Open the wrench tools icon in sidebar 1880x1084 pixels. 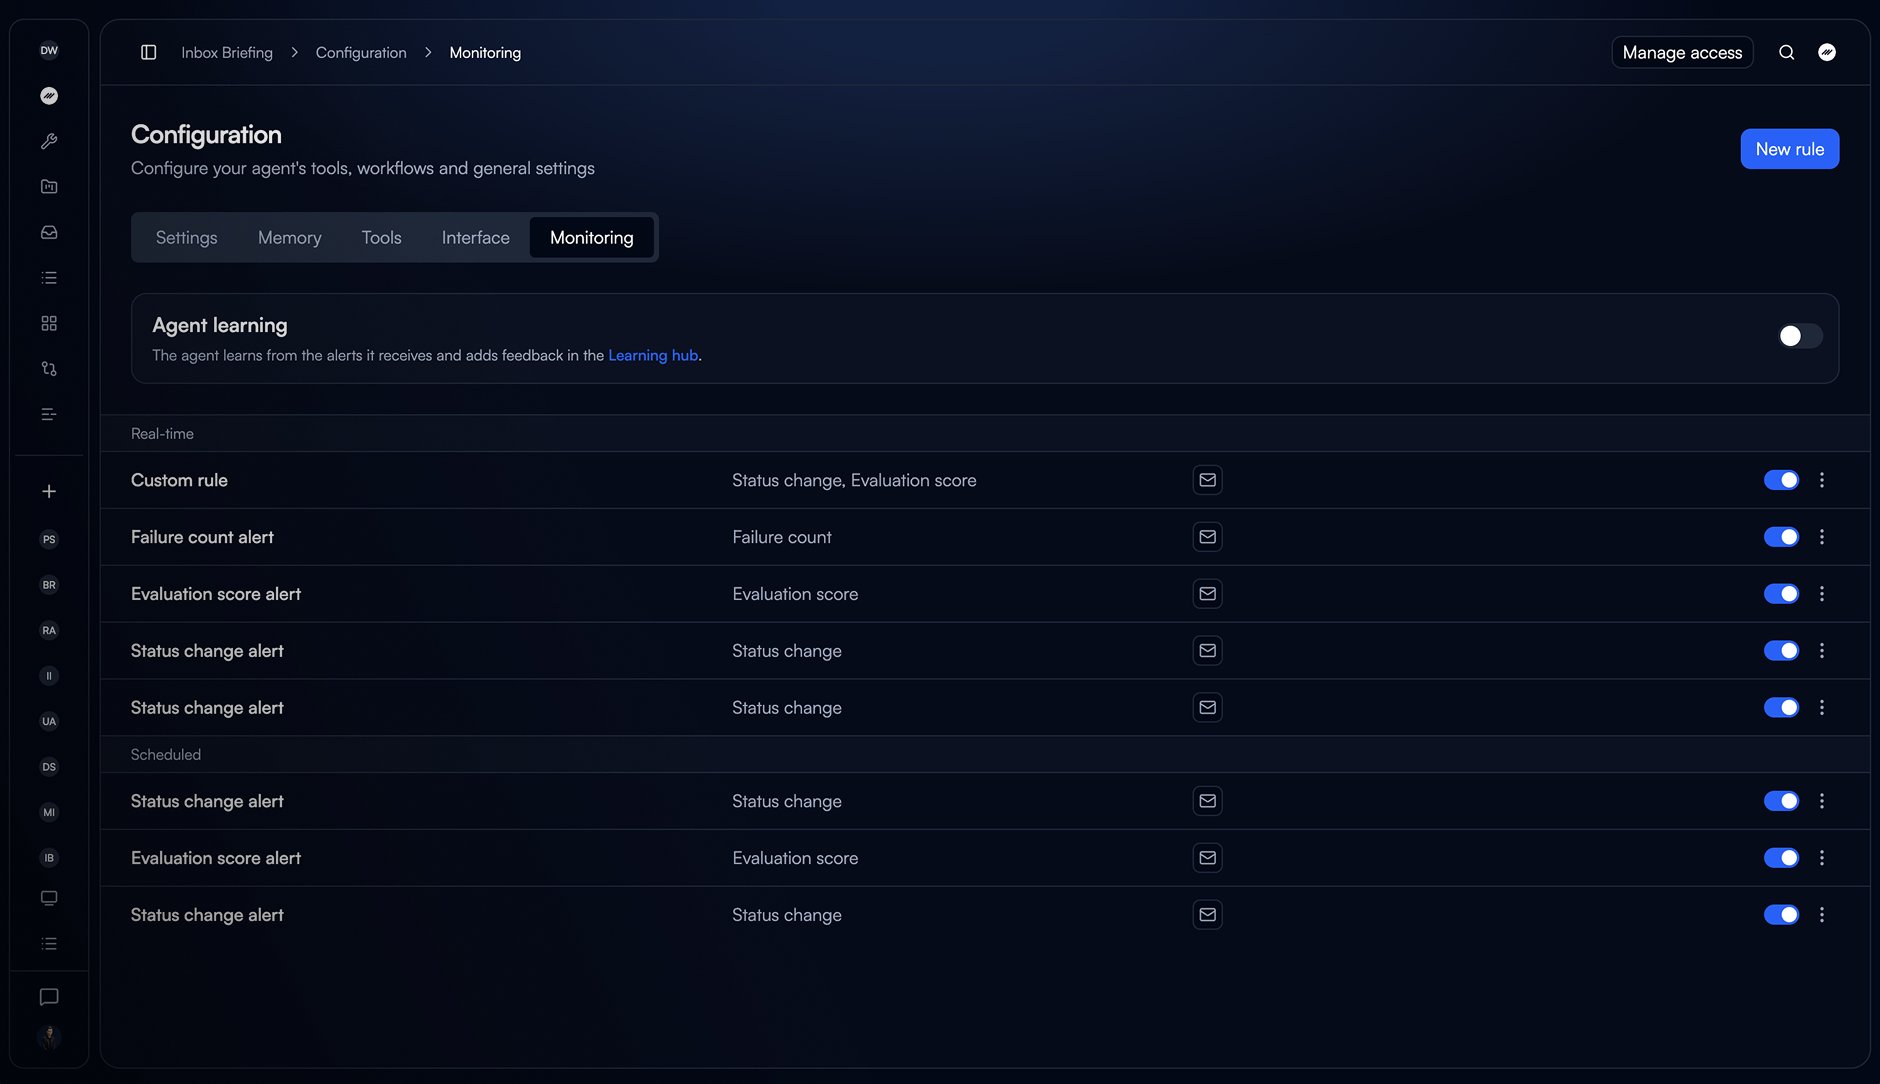pos(49,141)
